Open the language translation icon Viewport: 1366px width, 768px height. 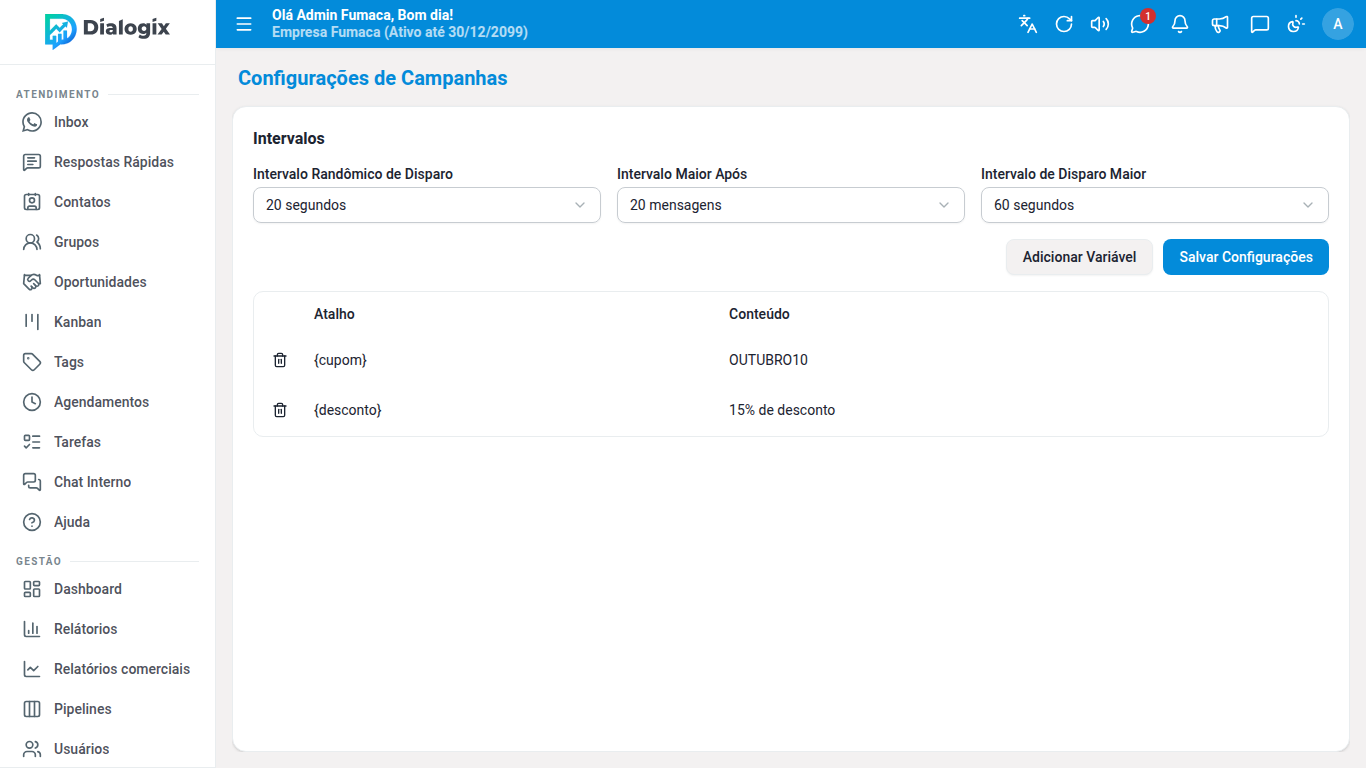pos(1028,24)
